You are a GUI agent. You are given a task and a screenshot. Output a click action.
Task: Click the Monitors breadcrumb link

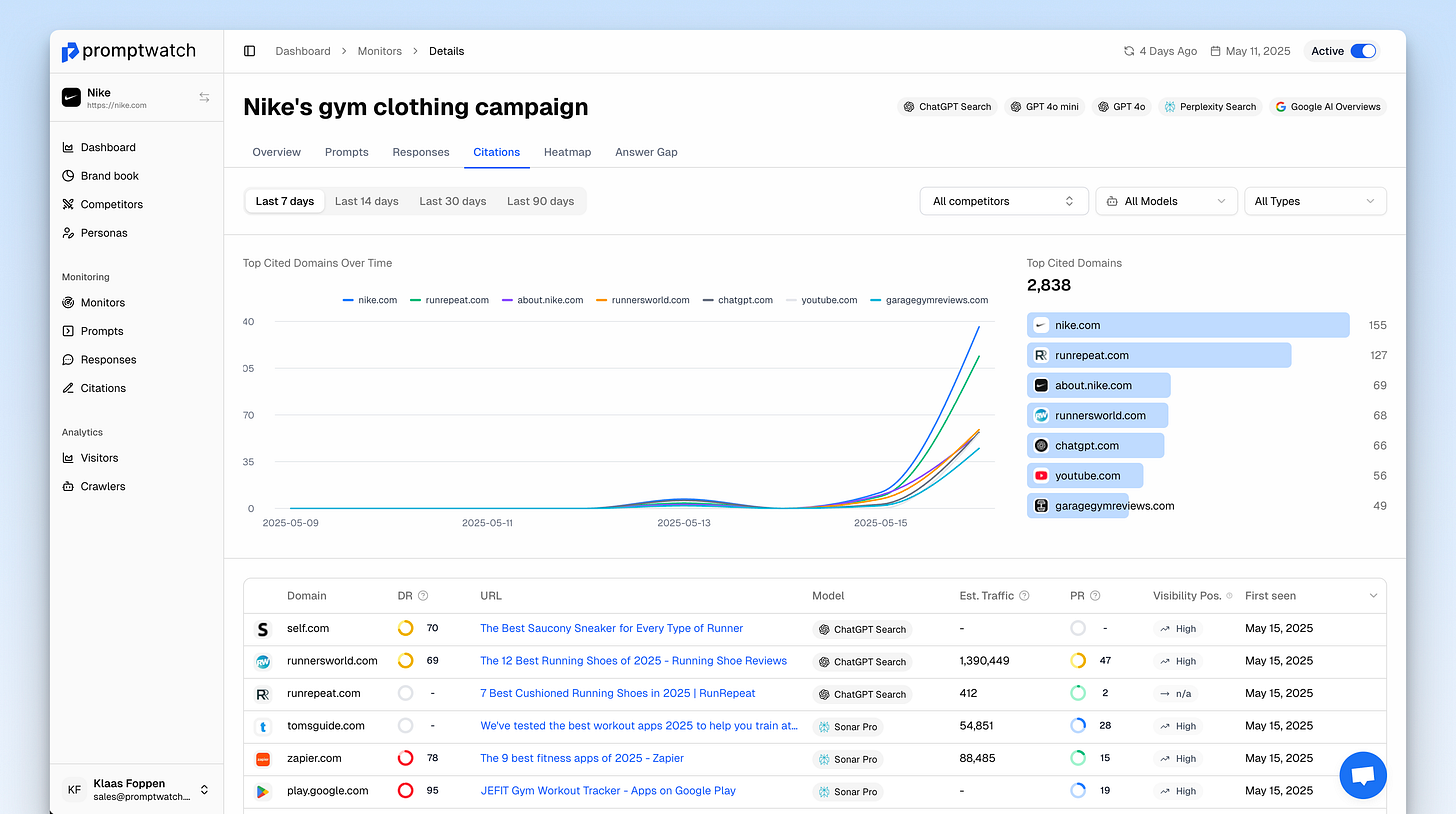pyautogui.click(x=380, y=51)
